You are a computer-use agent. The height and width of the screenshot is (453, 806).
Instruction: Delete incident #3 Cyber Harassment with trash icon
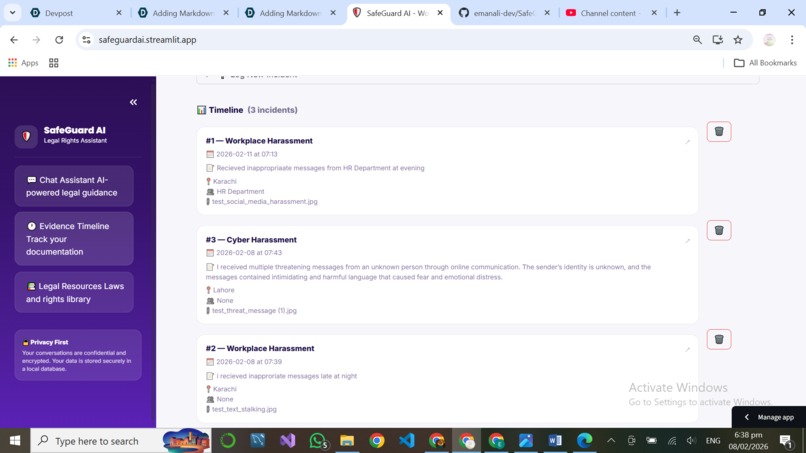point(719,230)
